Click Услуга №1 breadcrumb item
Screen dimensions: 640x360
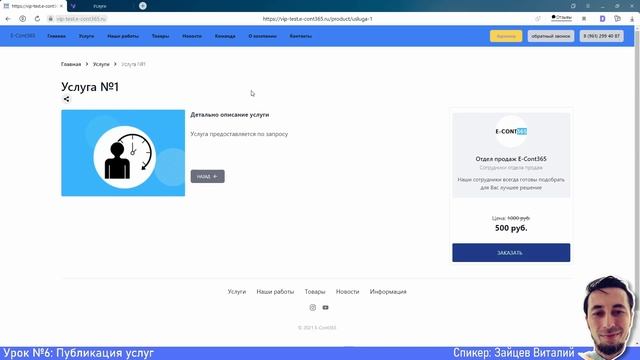133,64
